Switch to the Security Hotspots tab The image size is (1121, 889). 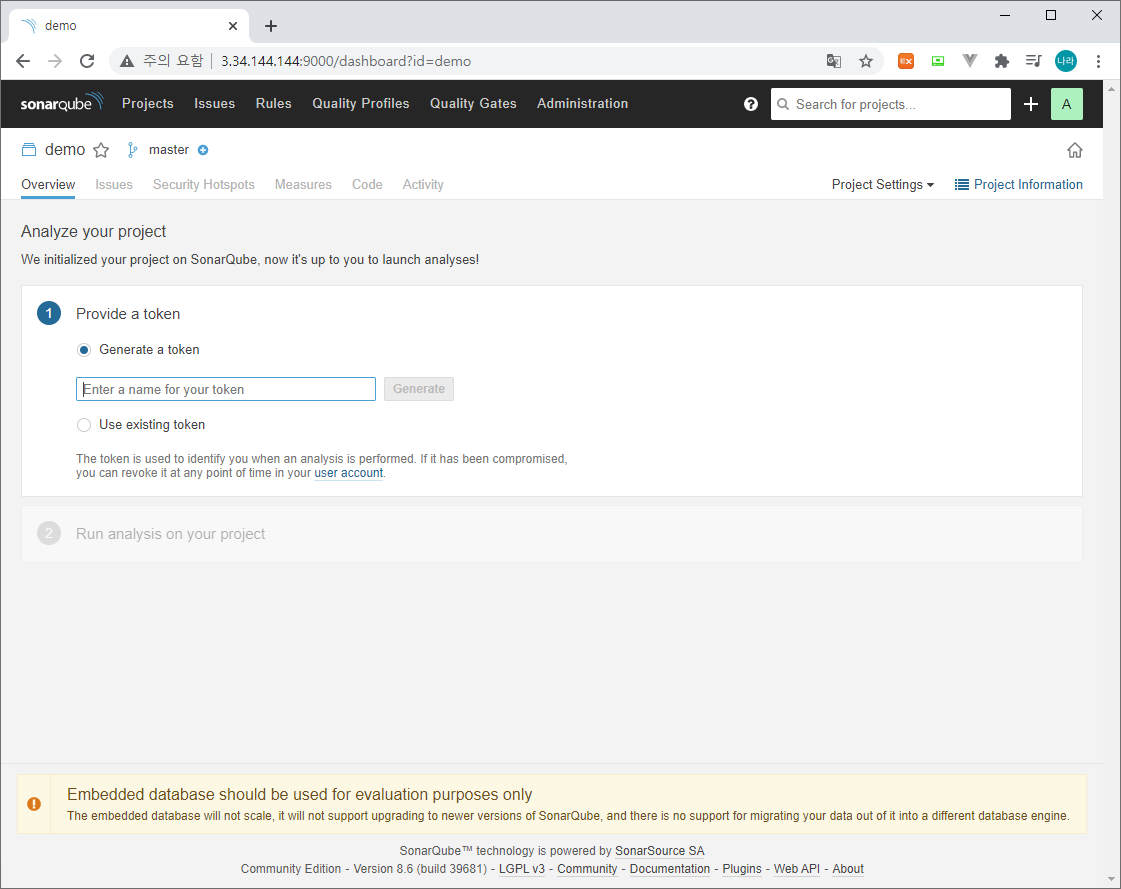(x=204, y=185)
